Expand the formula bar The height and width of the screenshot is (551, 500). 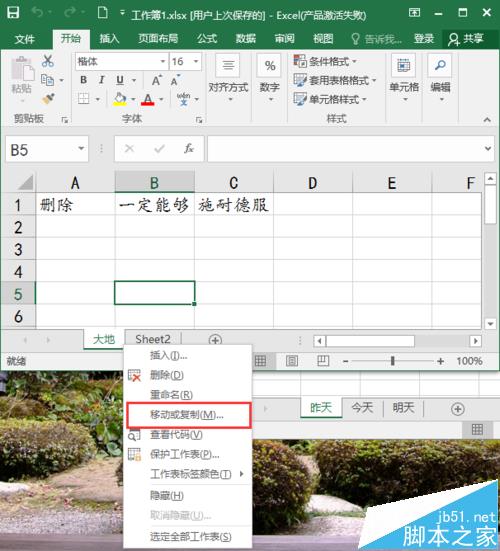coord(488,149)
